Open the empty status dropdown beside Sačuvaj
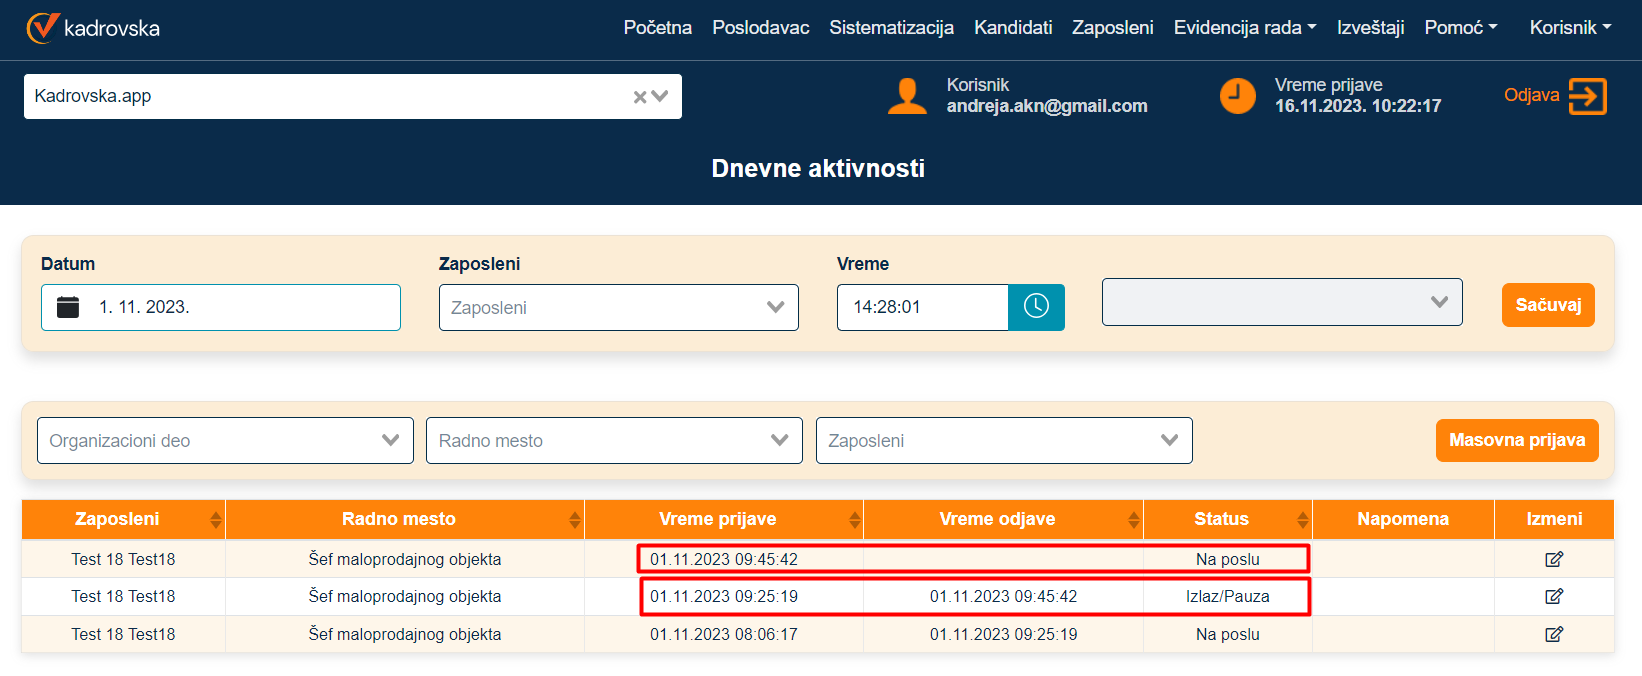Screen dimensions: 1642x676 (1281, 302)
